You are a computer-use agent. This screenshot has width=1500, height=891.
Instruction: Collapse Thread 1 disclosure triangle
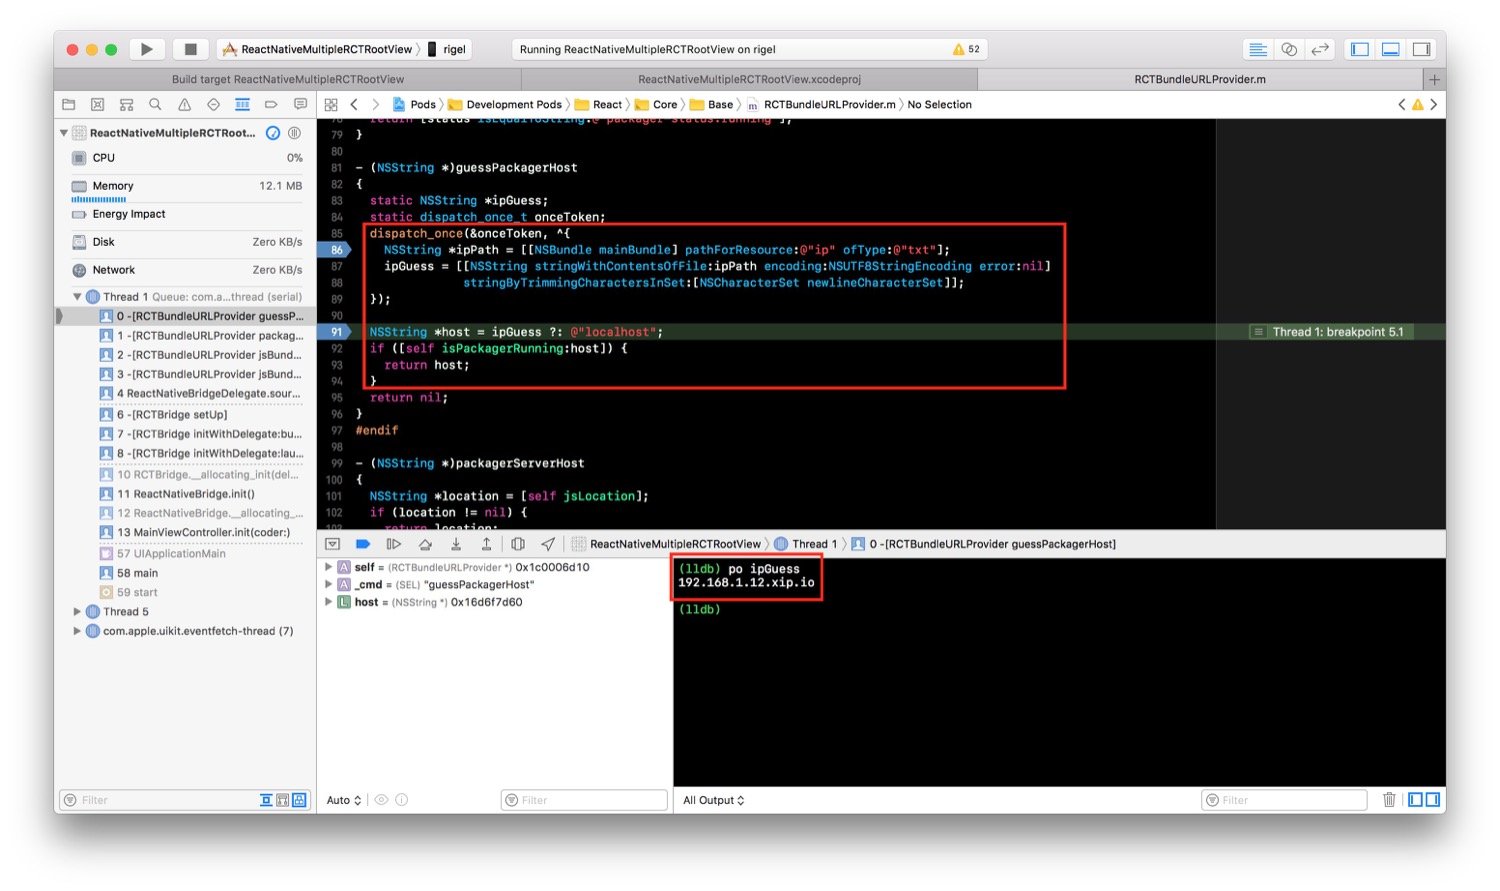tap(78, 297)
